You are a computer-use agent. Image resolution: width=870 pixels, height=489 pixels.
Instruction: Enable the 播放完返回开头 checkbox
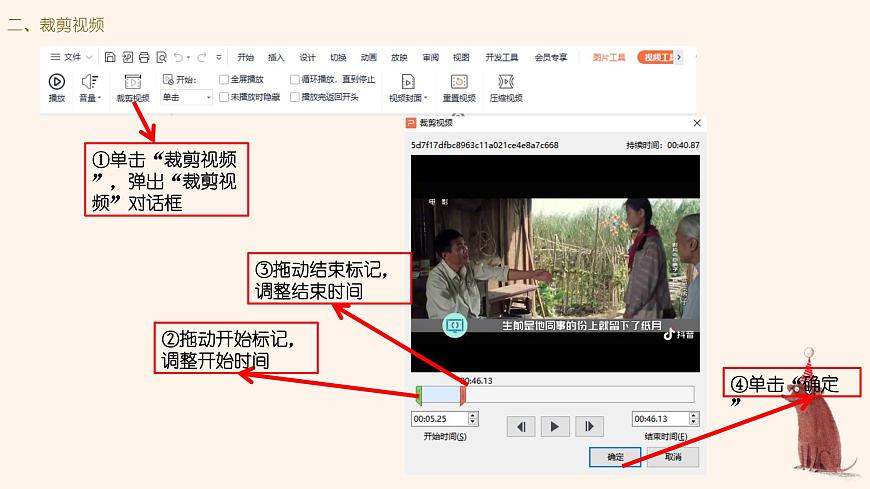[x=295, y=97]
